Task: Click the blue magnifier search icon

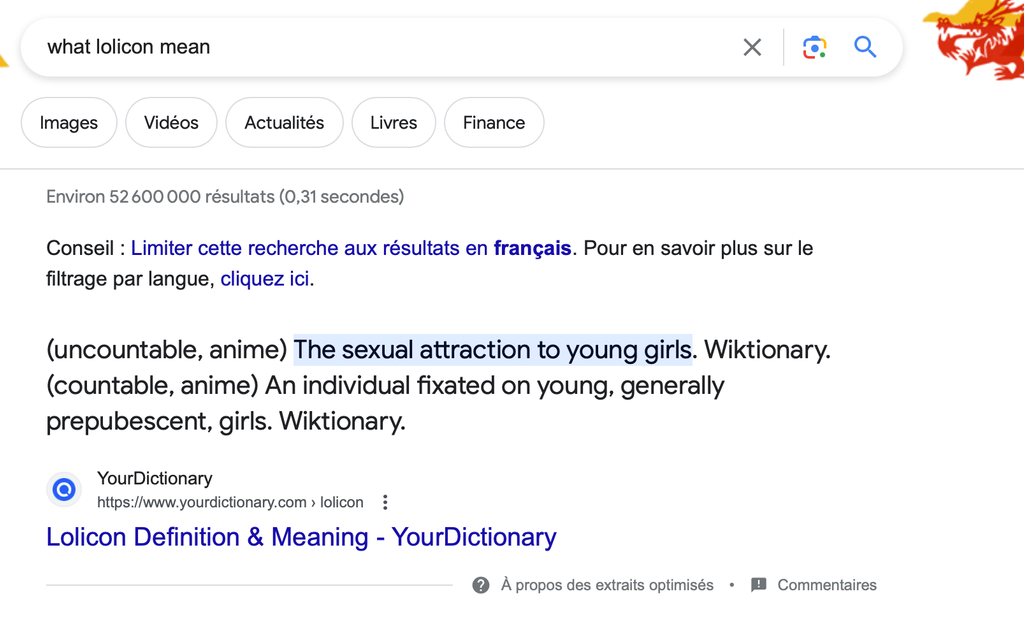Action: (x=865, y=47)
